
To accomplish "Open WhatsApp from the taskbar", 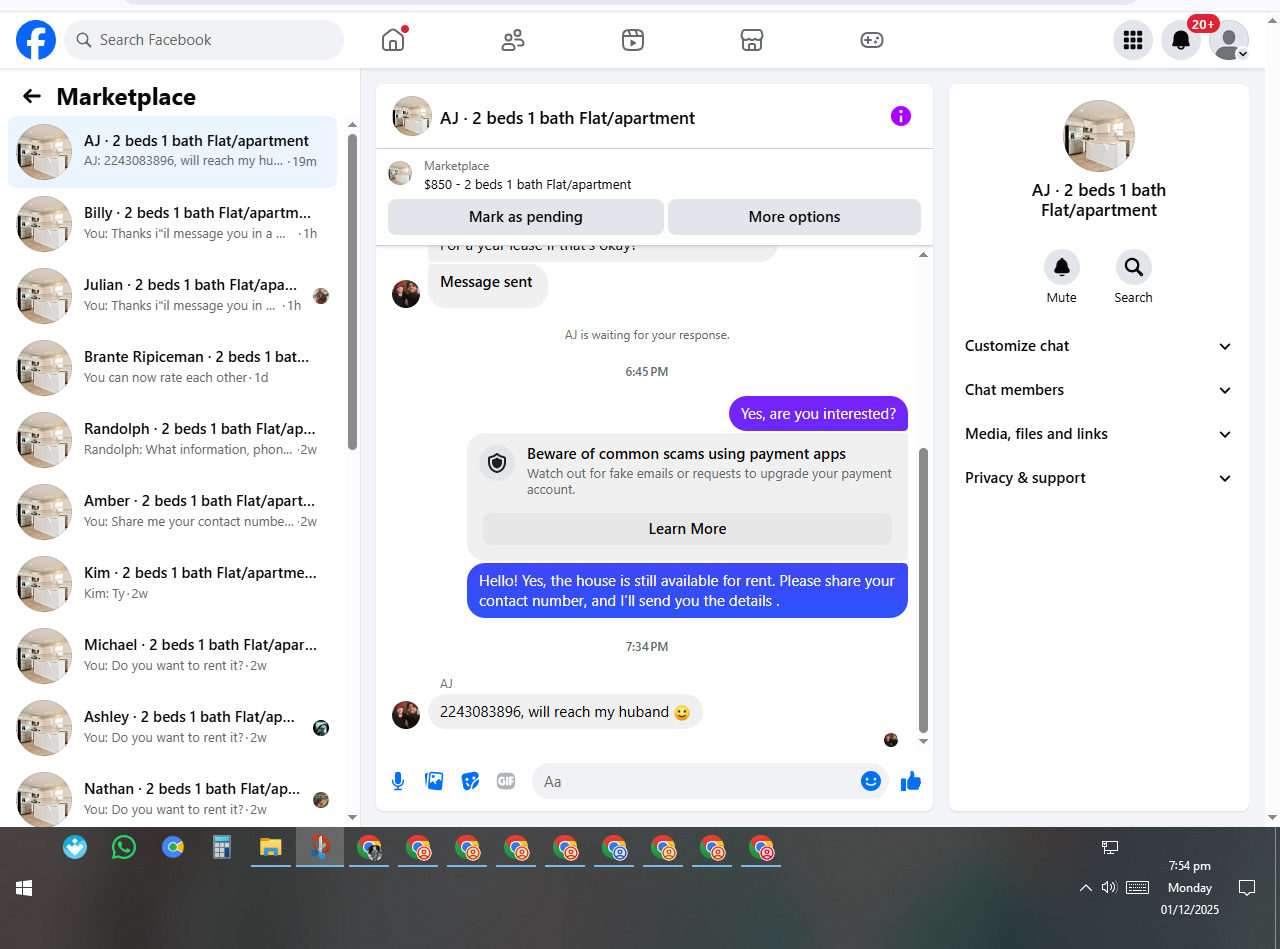I will (124, 848).
